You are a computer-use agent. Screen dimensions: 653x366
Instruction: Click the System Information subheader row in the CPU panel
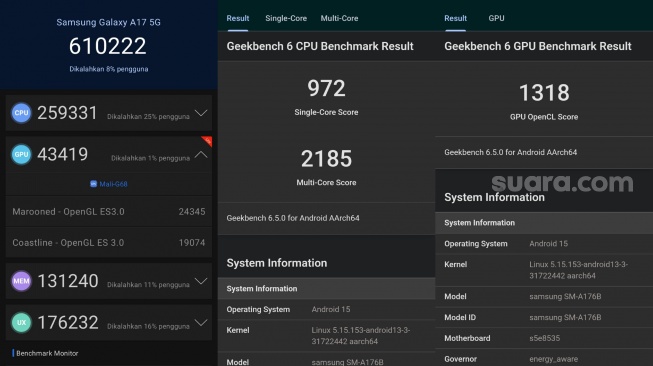pos(326,289)
